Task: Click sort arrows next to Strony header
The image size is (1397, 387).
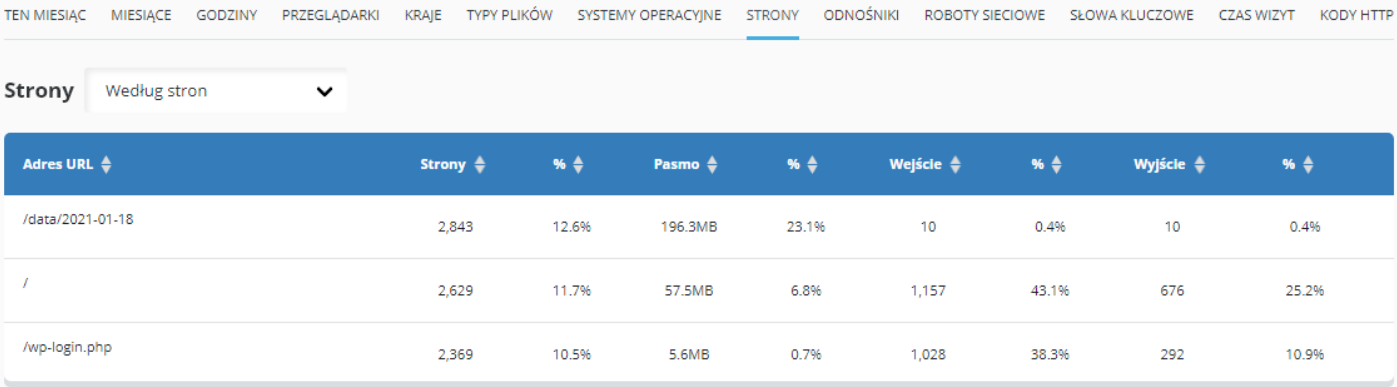Action: coord(480,165)
